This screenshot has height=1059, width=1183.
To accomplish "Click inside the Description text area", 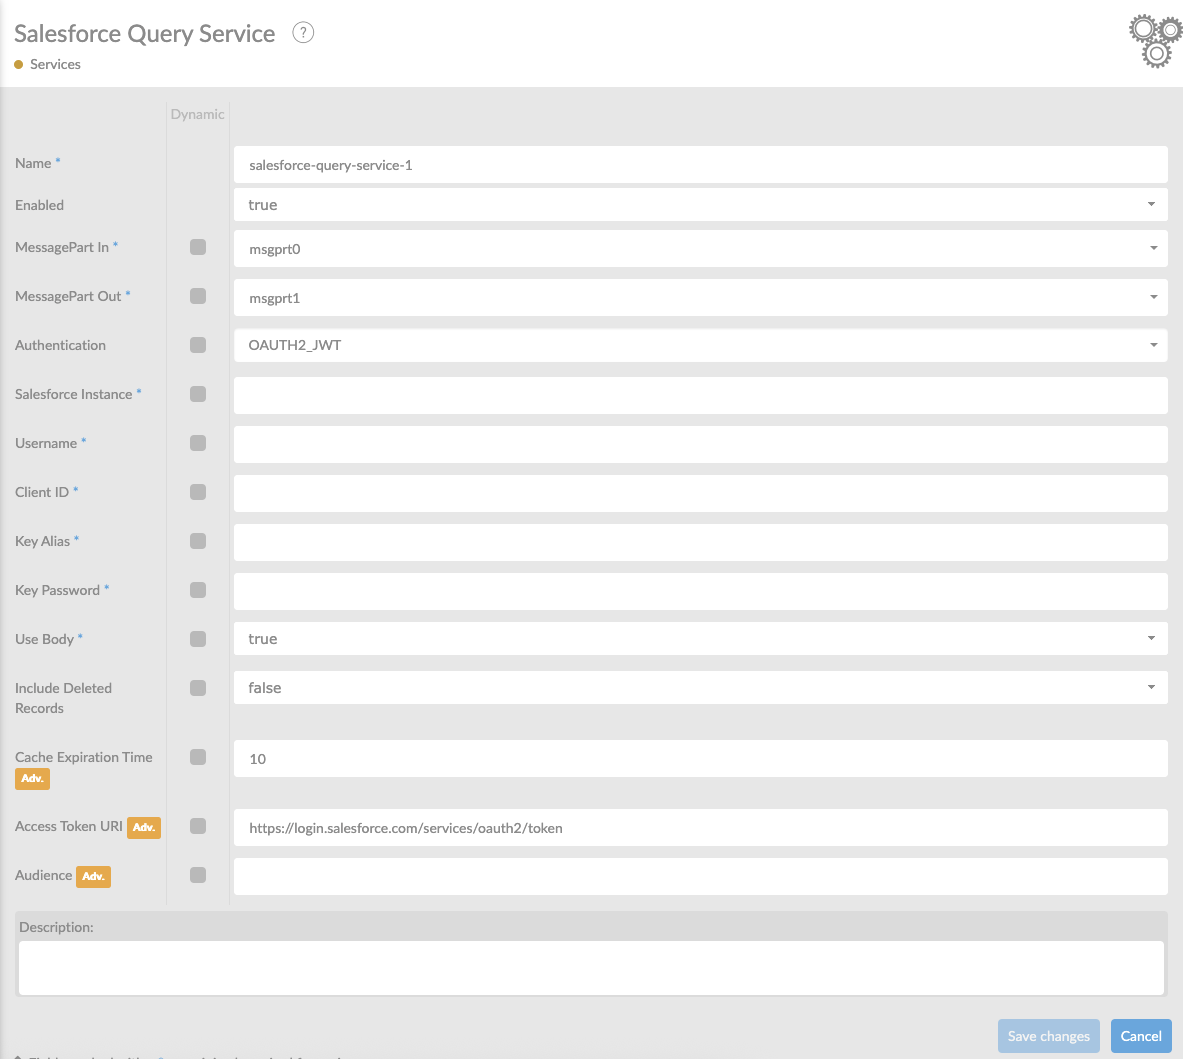I will tap(592, 968).
